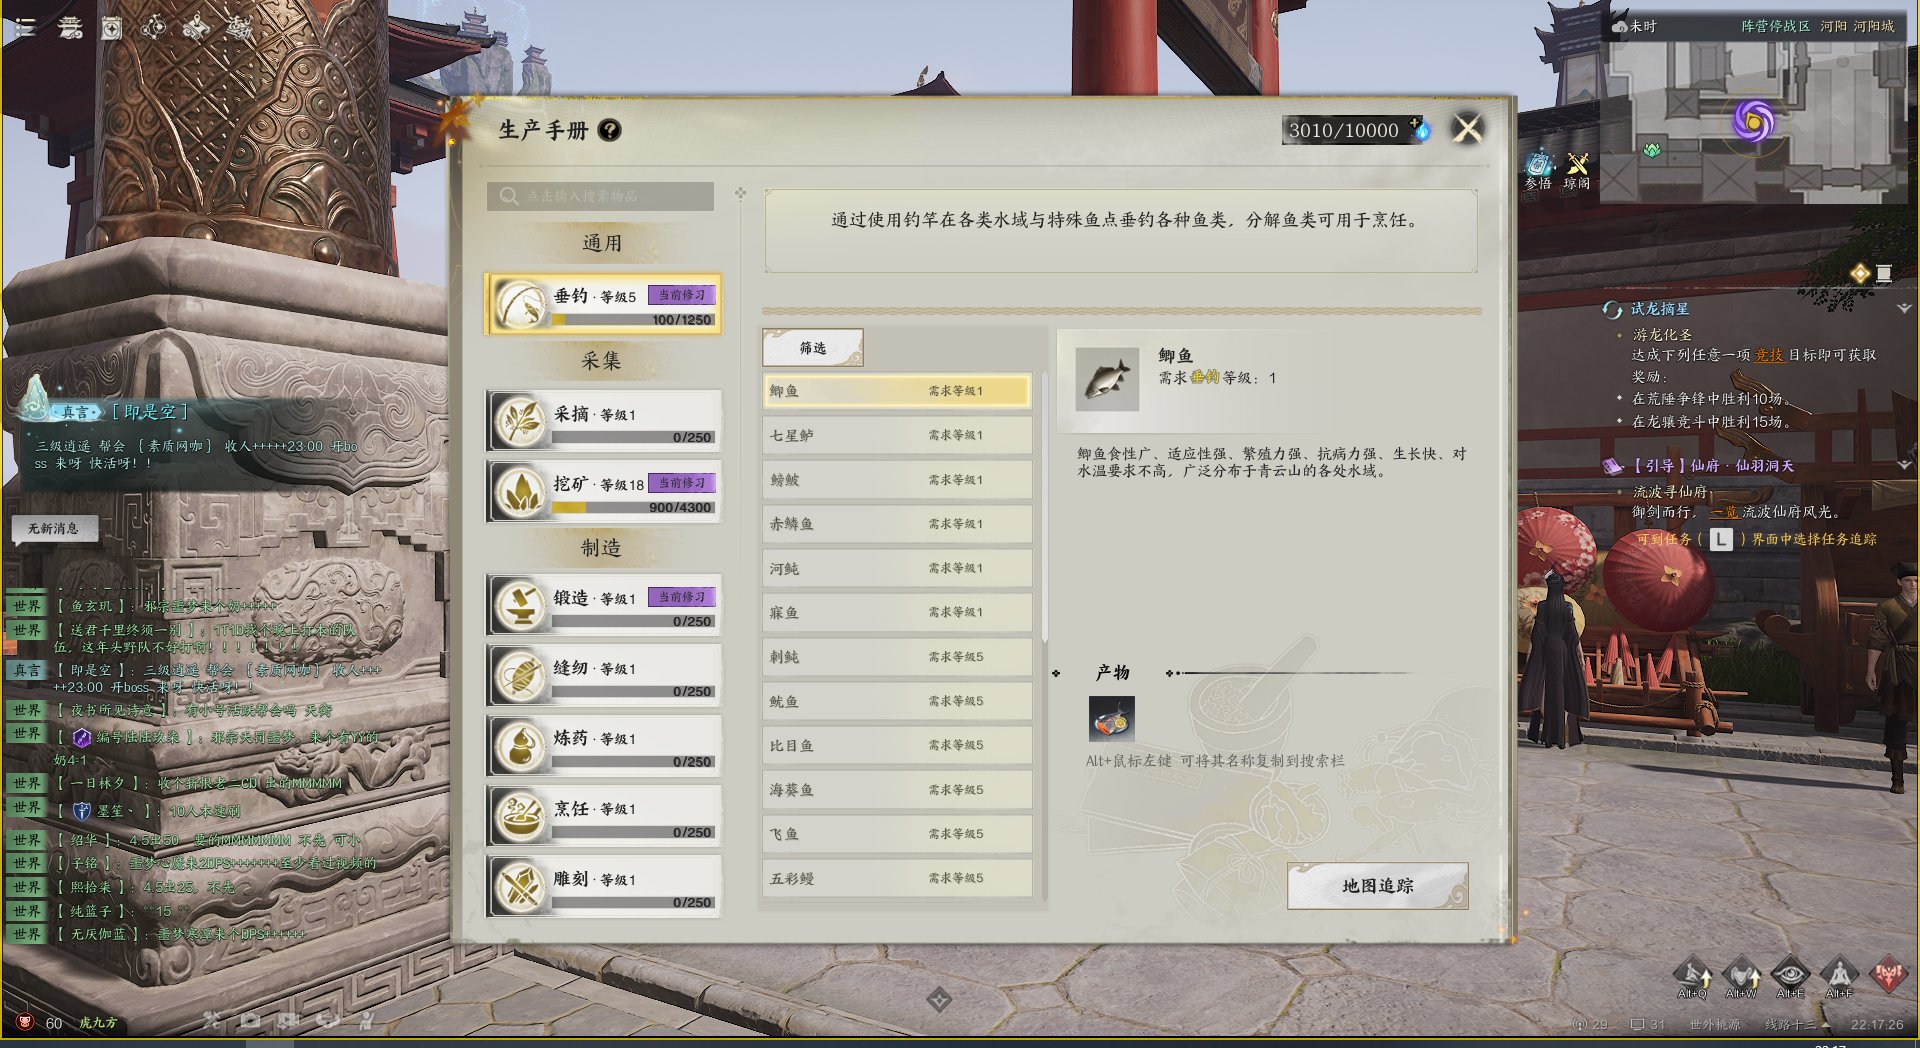Viewport: 1920px width, 1048px height.
Task: Open the hamburger menu icon at top-left
Action: [25, 28]
